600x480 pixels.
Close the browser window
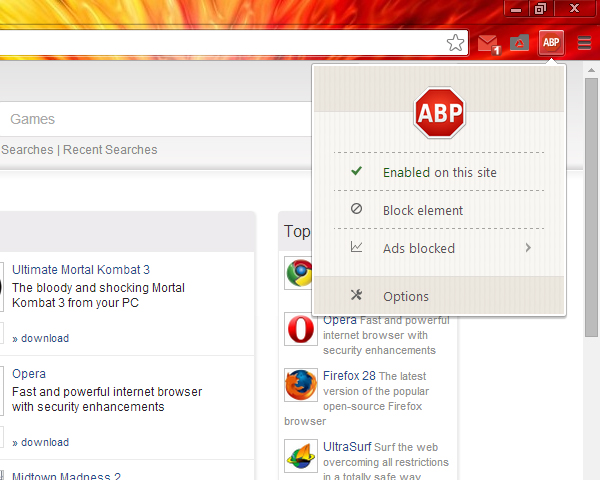574,8
